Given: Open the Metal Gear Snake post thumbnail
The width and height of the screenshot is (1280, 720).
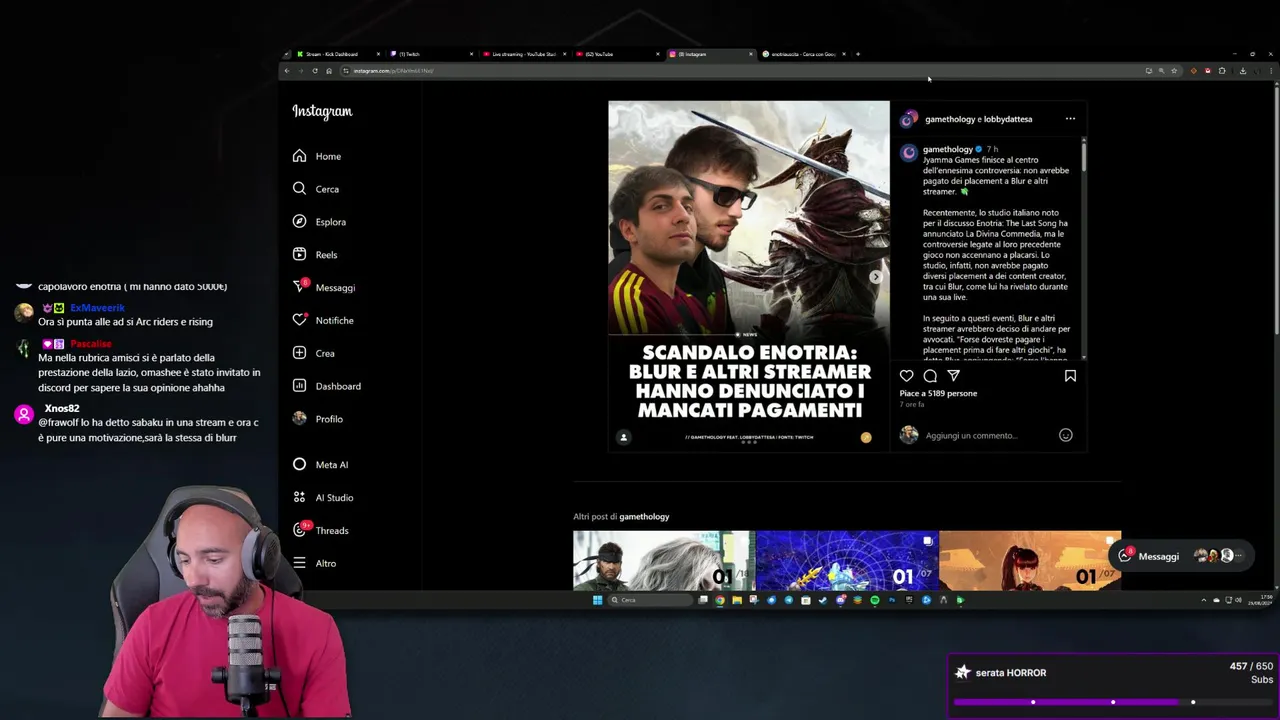Looking at the screenshot, I should click(x=663, y=560).
